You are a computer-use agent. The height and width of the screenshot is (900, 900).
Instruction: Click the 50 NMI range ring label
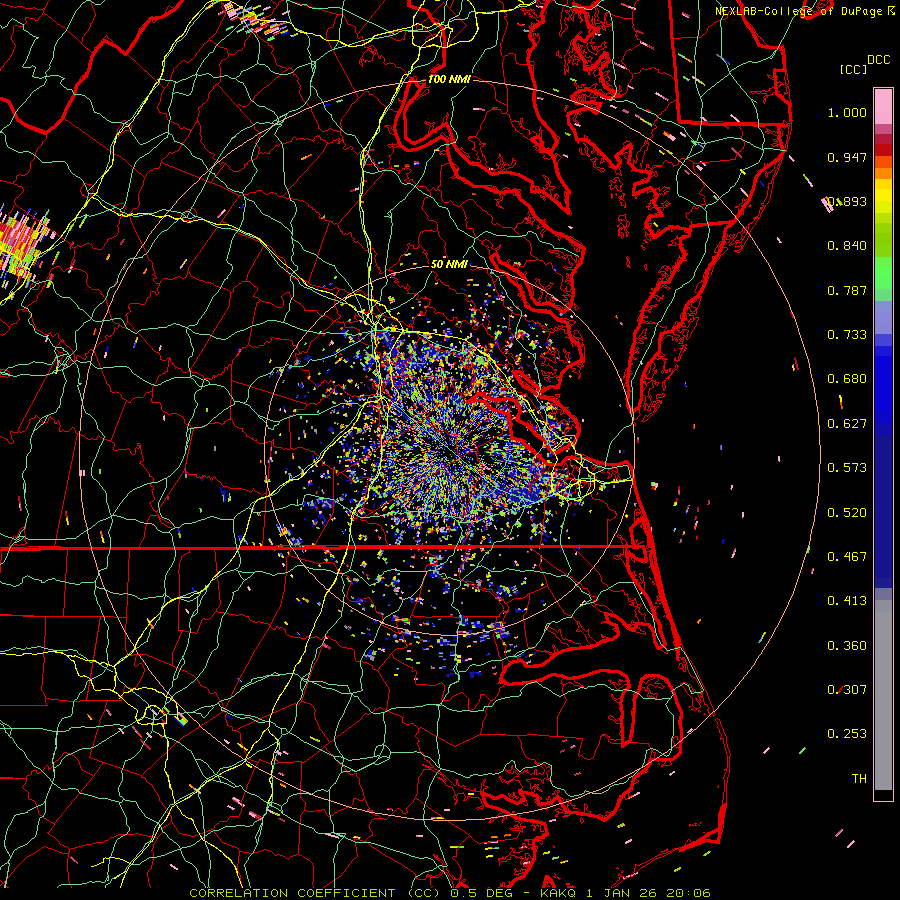tap(449, 264)
